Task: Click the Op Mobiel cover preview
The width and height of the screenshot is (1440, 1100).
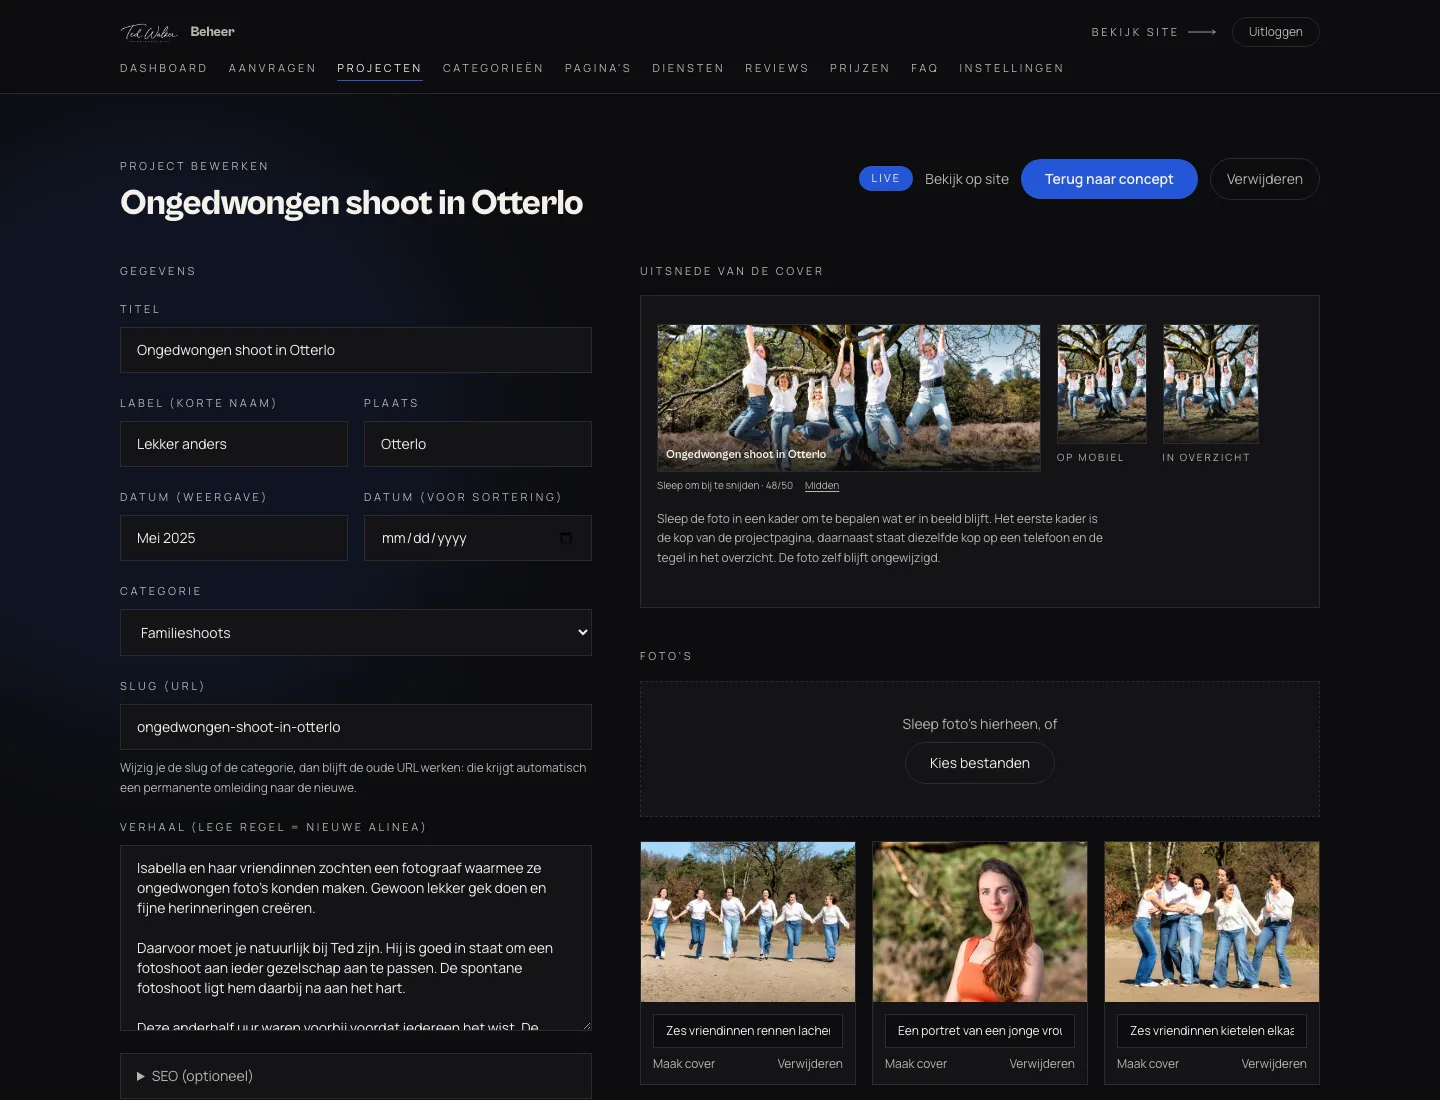Action: point(1102,384)
